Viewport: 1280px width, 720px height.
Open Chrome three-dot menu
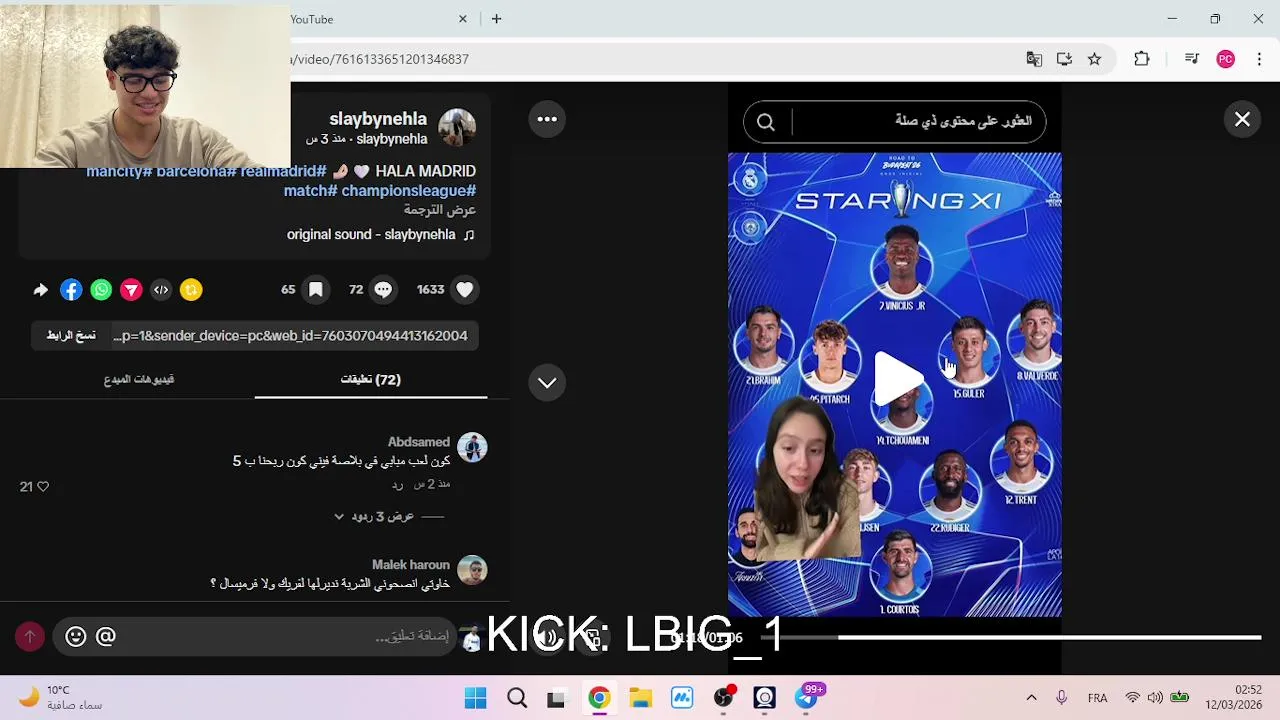click(x=1259, y=59)
